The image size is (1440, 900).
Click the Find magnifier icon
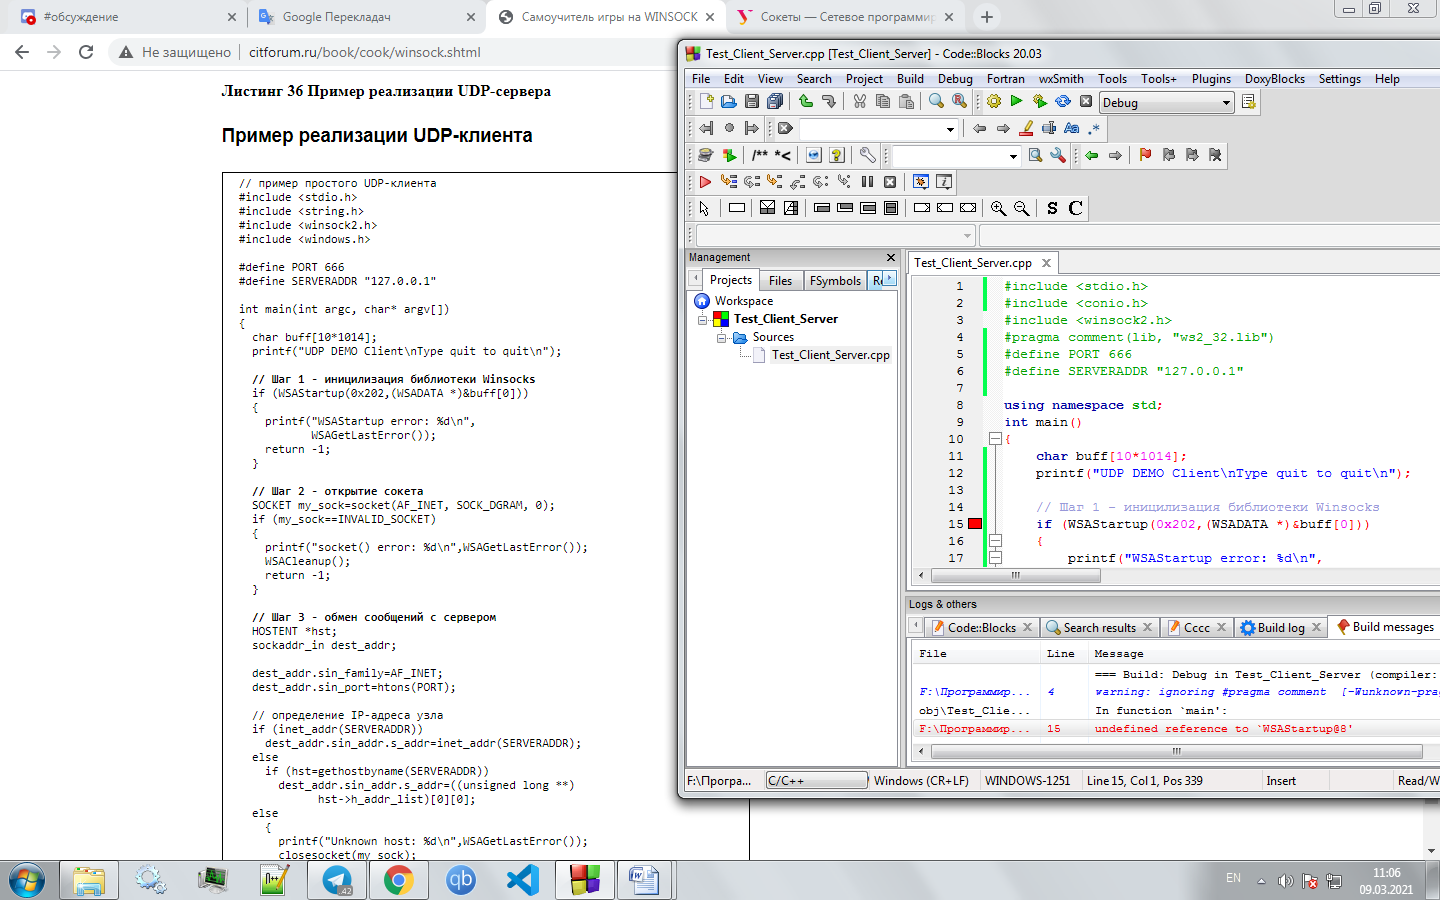937,102
